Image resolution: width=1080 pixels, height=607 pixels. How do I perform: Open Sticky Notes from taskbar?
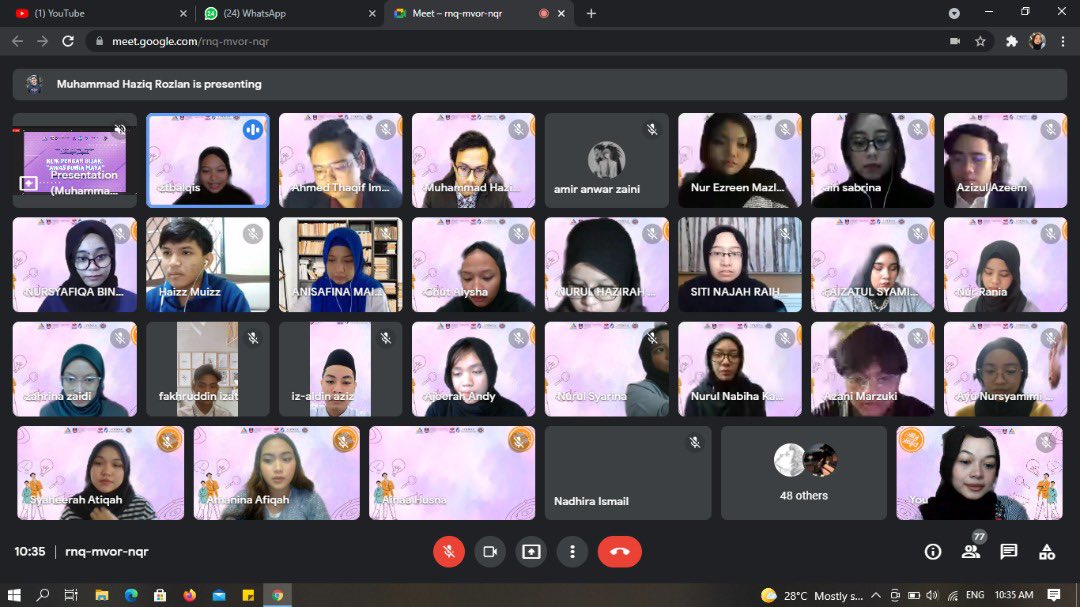(x=248, y=595)
